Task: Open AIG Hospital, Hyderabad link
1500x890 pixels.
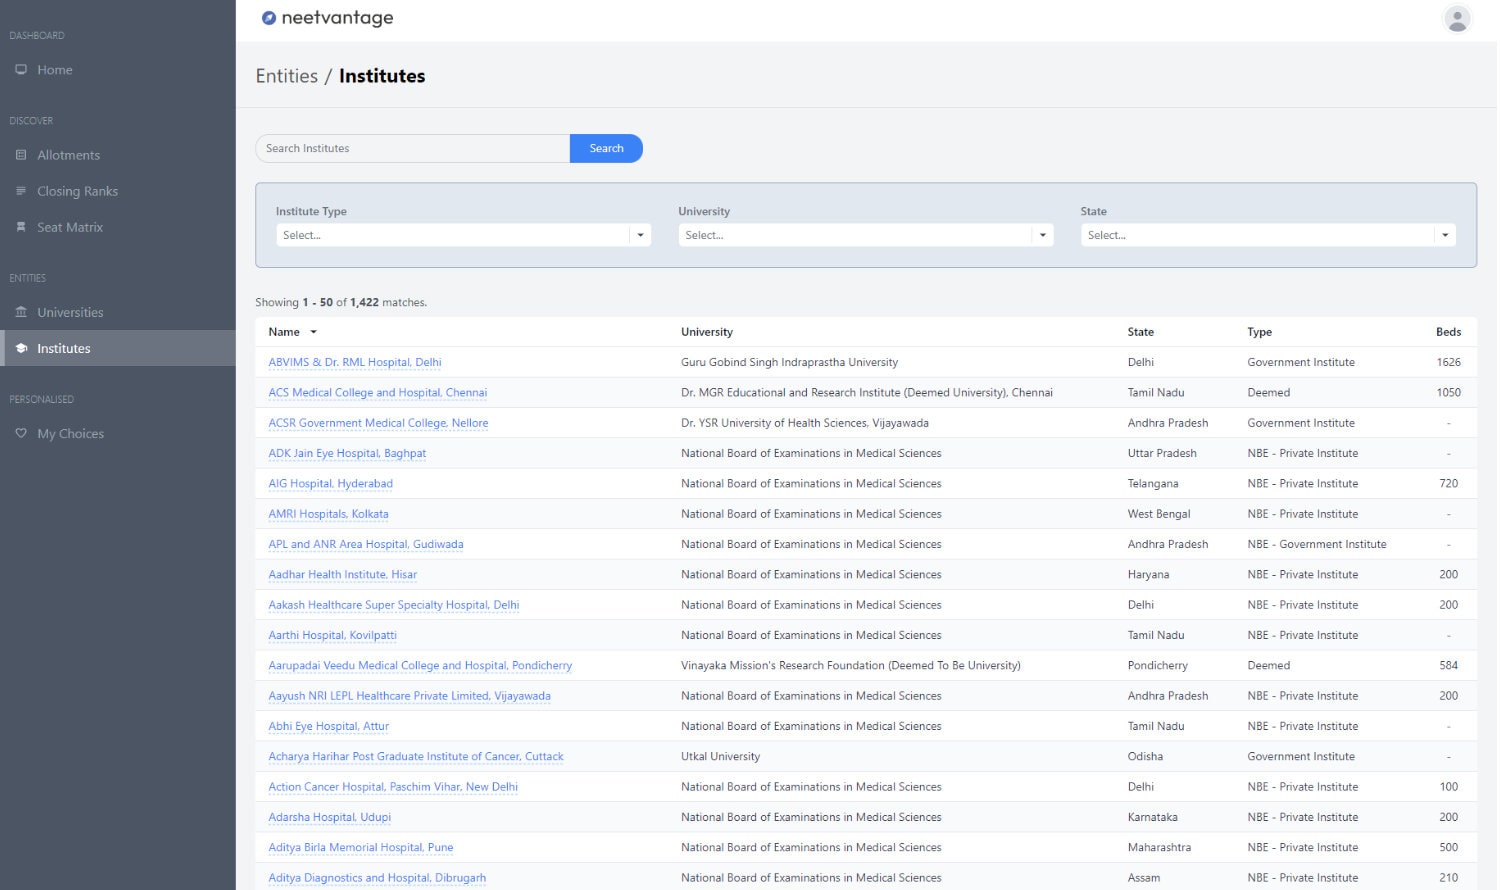Action: click(x=330, y=483)
